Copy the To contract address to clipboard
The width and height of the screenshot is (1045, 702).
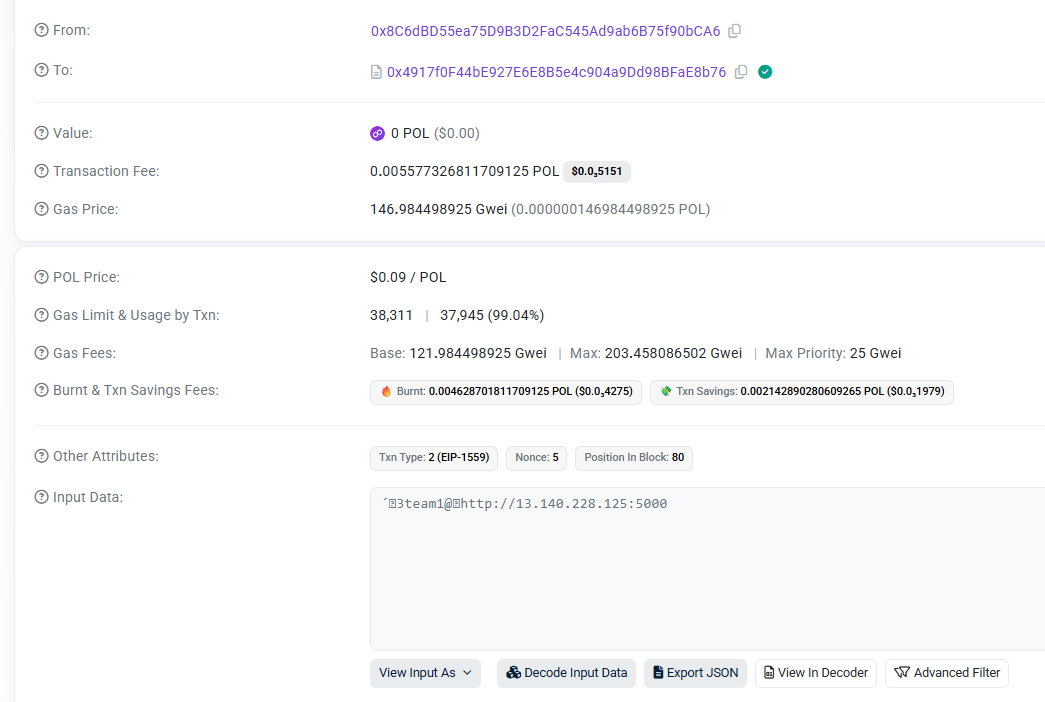click(740, 72)
